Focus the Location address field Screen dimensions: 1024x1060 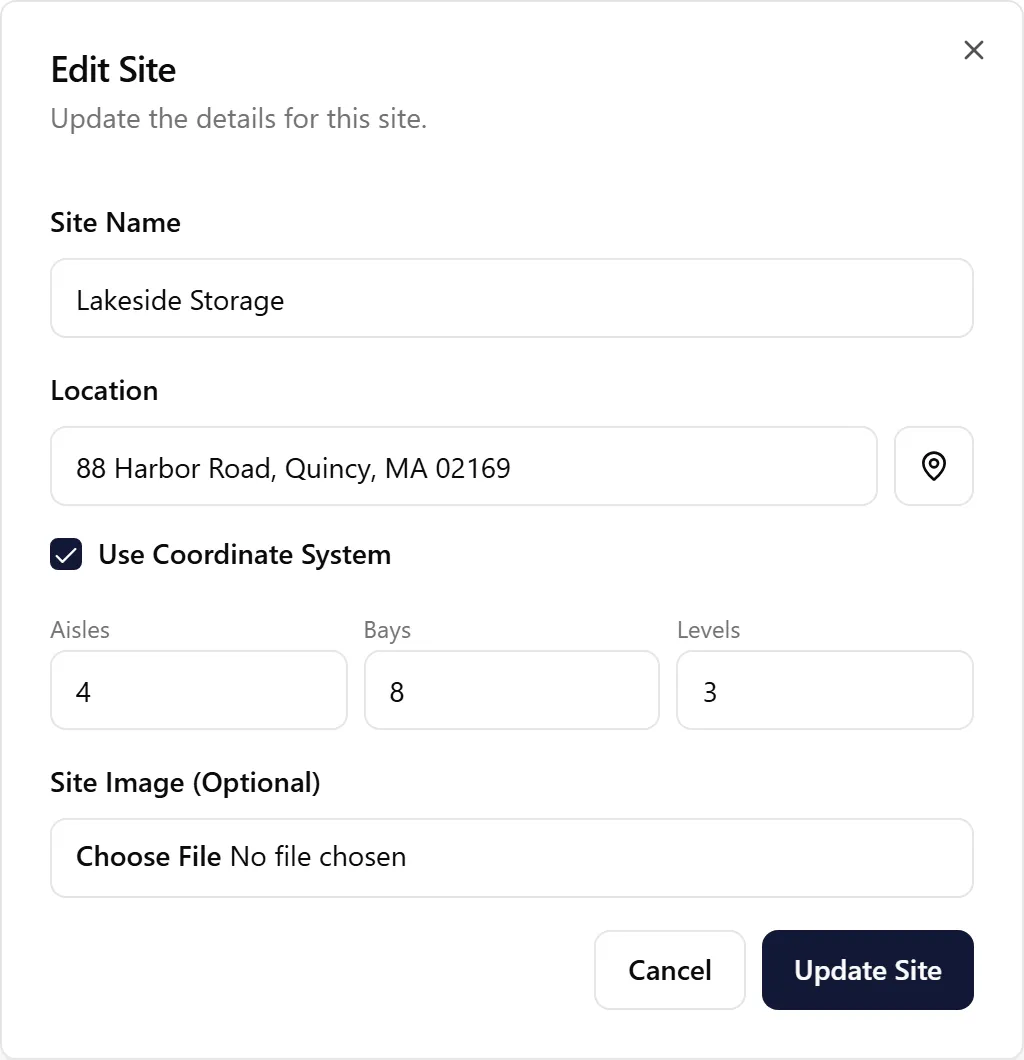click(464, 466)
